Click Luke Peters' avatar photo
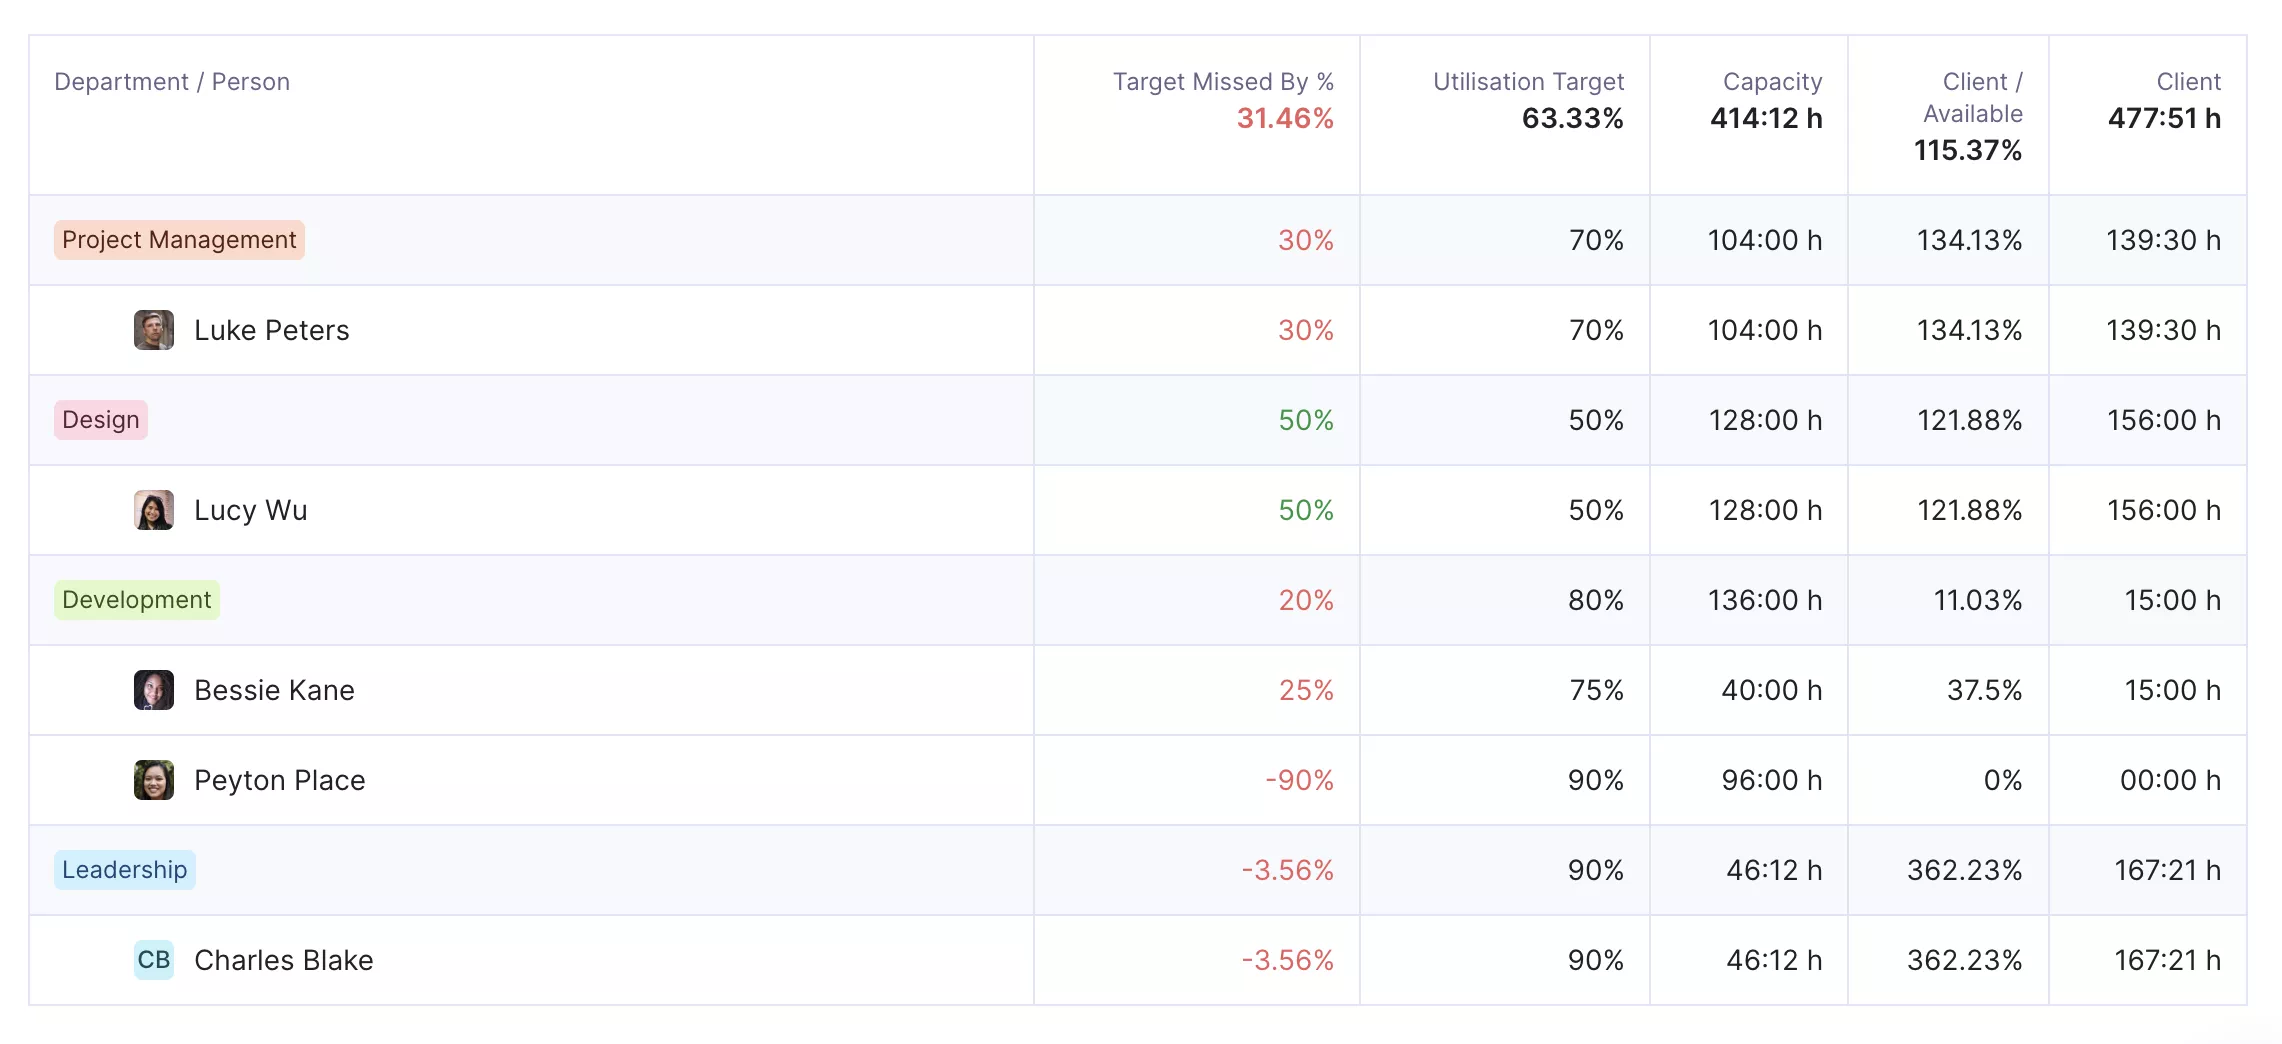Screen dimensions: 2282x1044 tap(154, 330)
